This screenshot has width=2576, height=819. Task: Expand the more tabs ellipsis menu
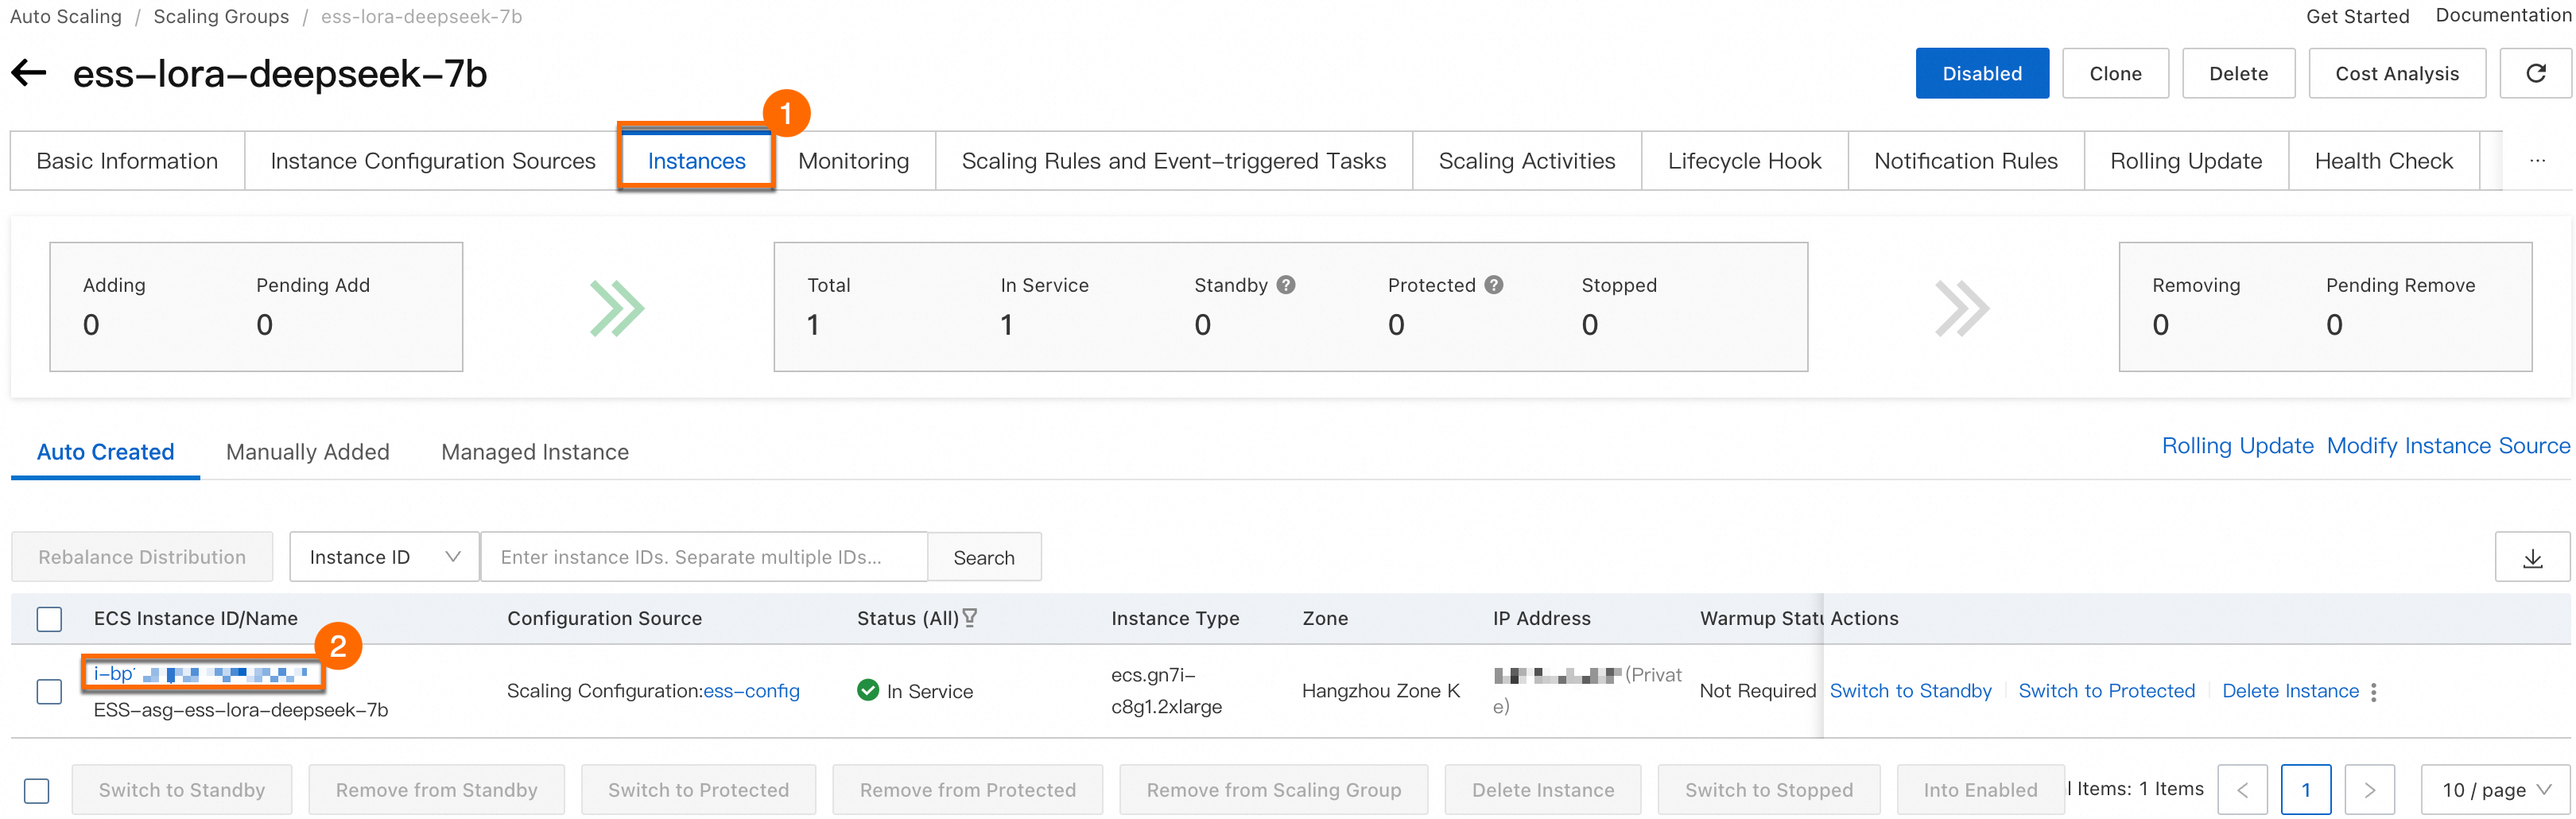(x=2537, y=161)
